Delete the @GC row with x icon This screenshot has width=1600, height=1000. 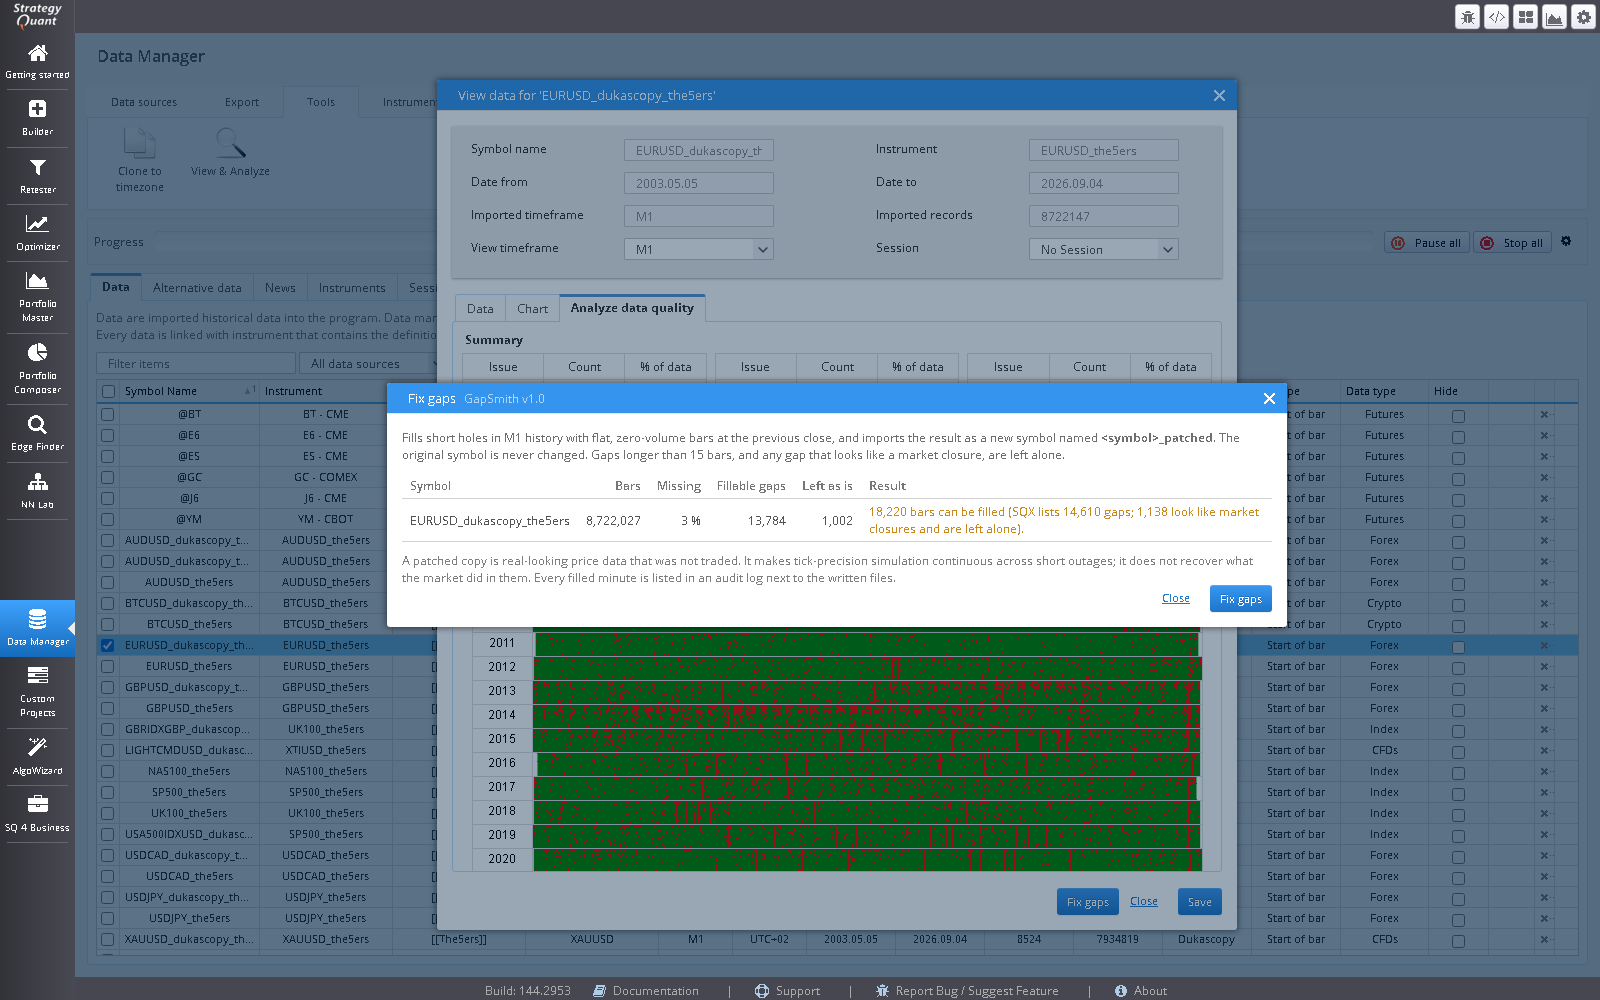[1544, 477]
